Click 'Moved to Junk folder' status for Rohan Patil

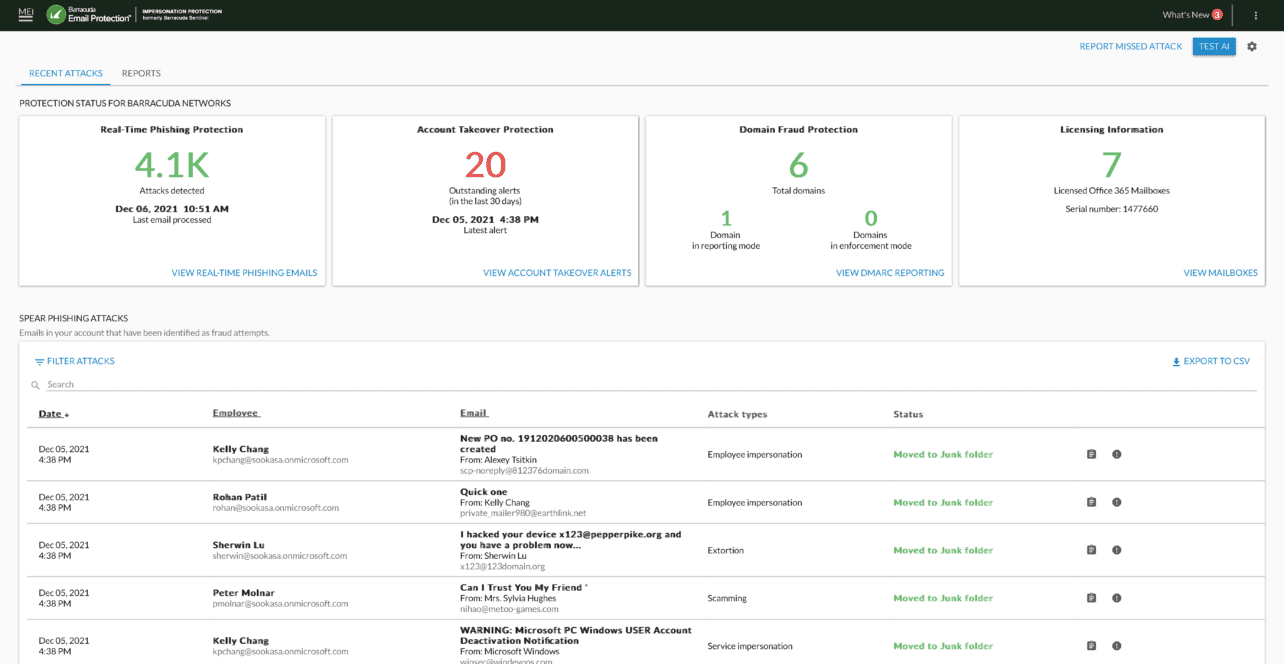click(943, 503)
